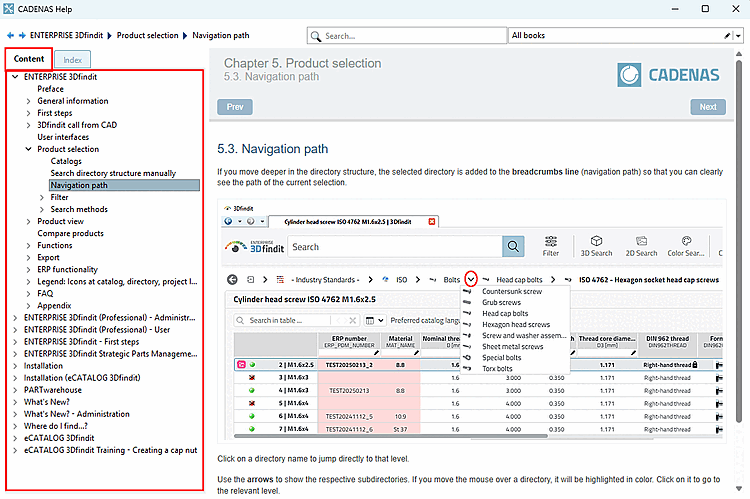Go to the previous page with Prev

pyautogui.click(x=235, y=107)
